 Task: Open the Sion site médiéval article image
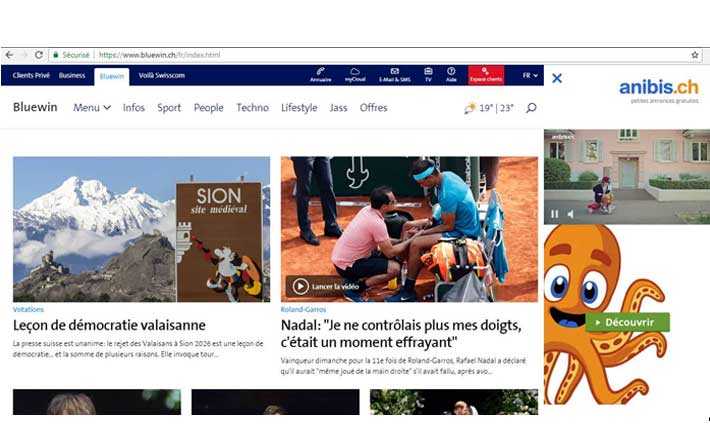click(x=141, y=229)
